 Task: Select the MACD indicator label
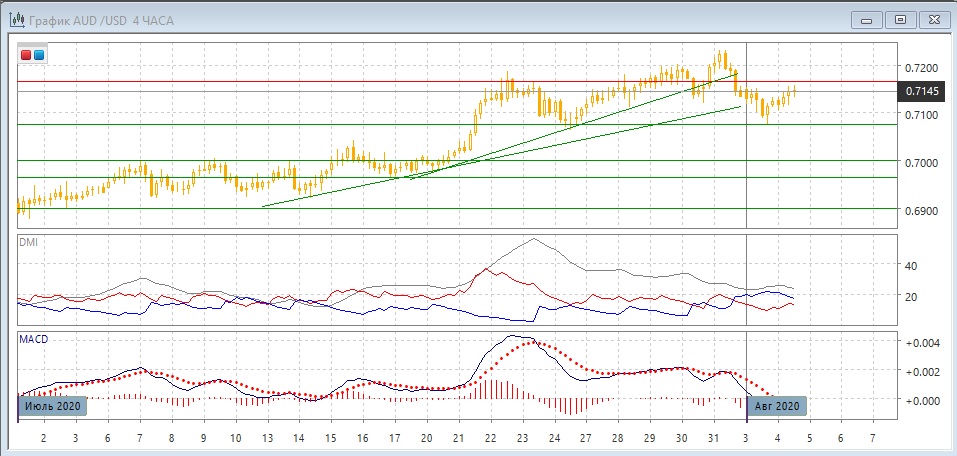[33, 339]
